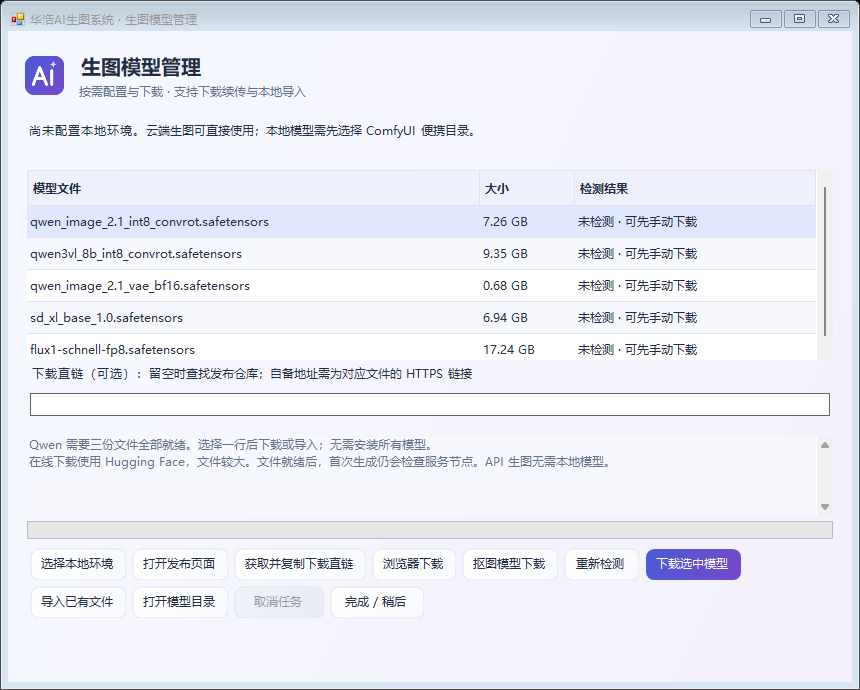Click the info text scroll up arrow
Viewport: 860px width, 690px height.
click(824, 445)
